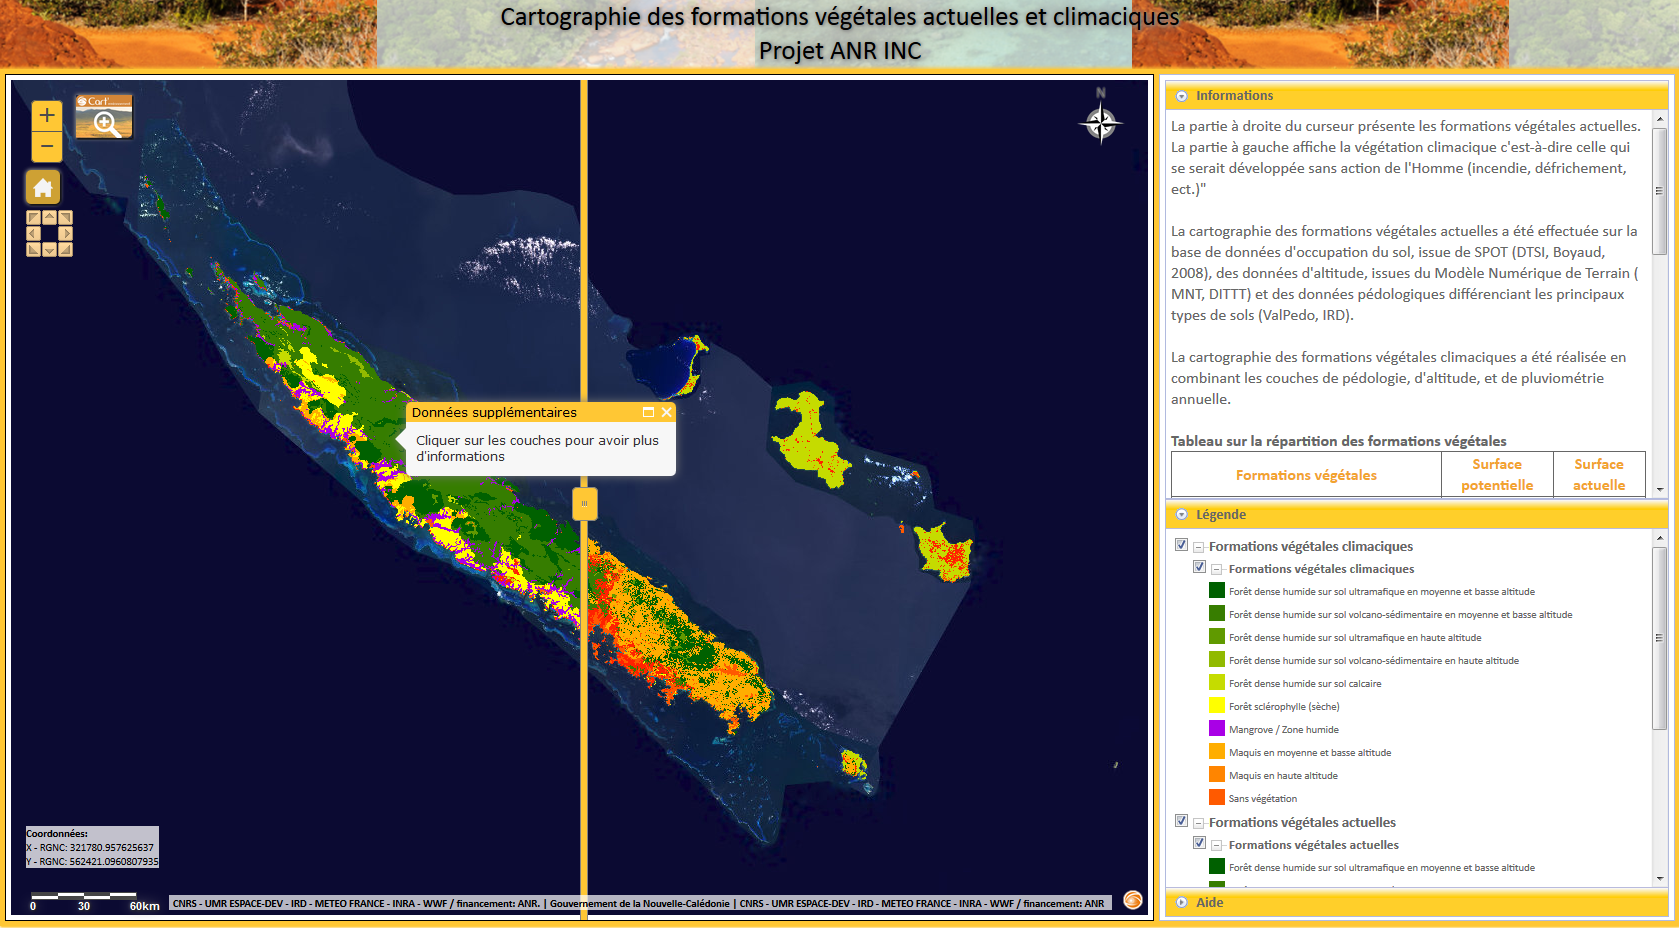1679x928 pixels.
Task: Reset map view with the home icon
Action: (43, 187)
